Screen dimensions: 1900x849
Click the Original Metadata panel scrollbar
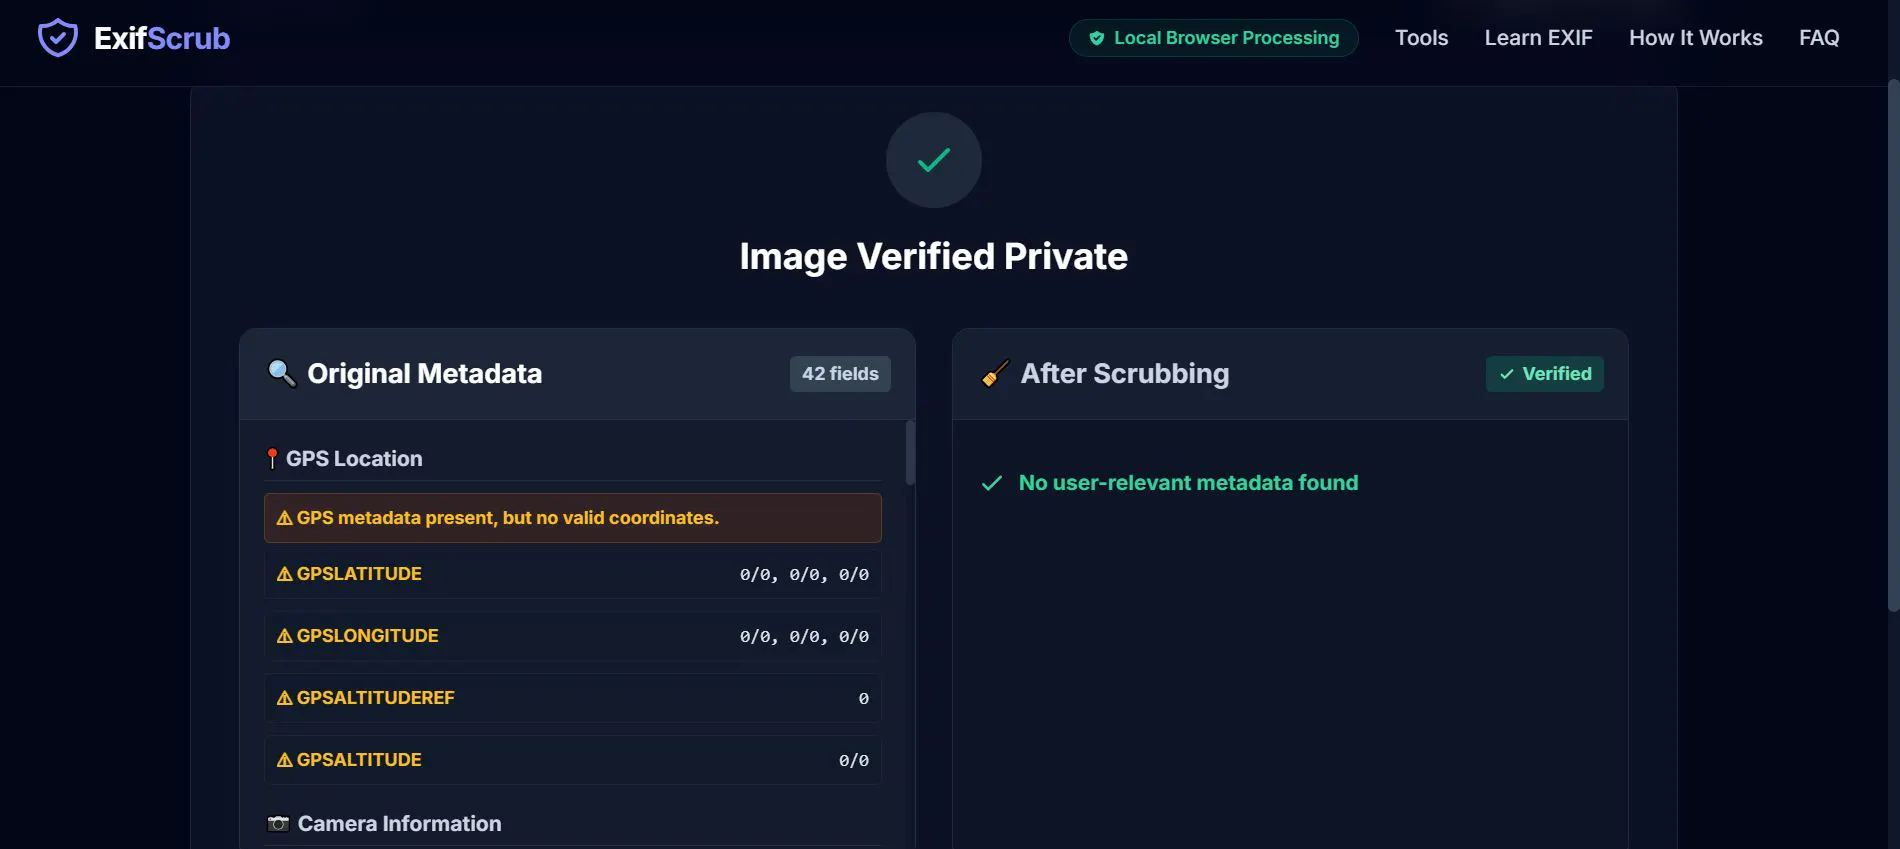910,453
